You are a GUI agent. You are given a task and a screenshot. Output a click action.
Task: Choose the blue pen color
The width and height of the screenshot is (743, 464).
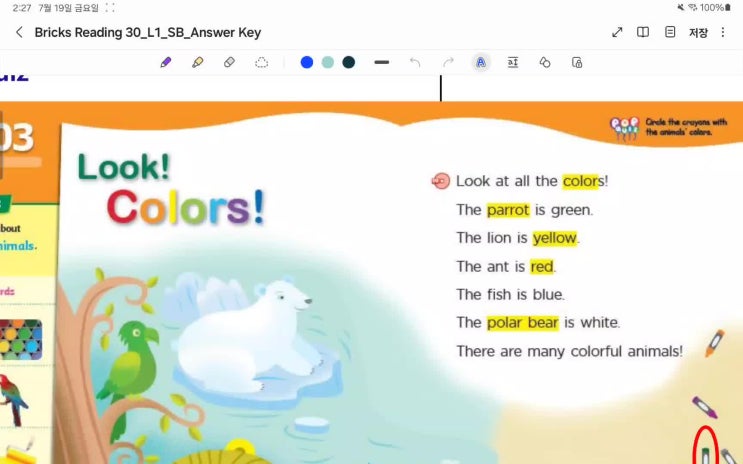point(307,62)
